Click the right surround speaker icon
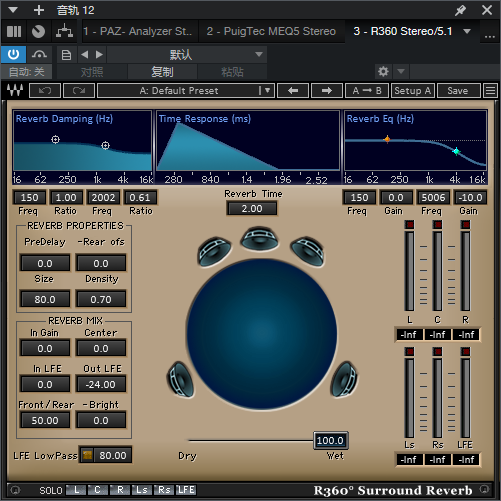 click(344, 379)
